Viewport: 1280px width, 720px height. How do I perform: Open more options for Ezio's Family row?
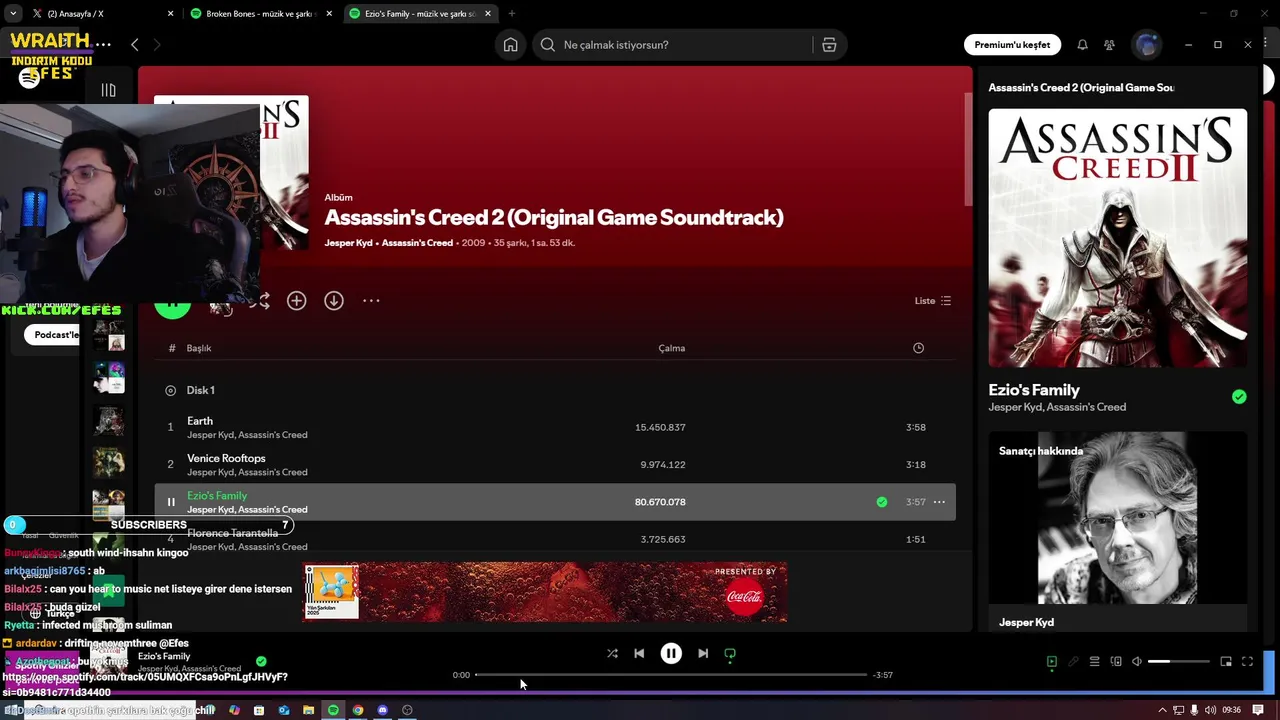939,502
